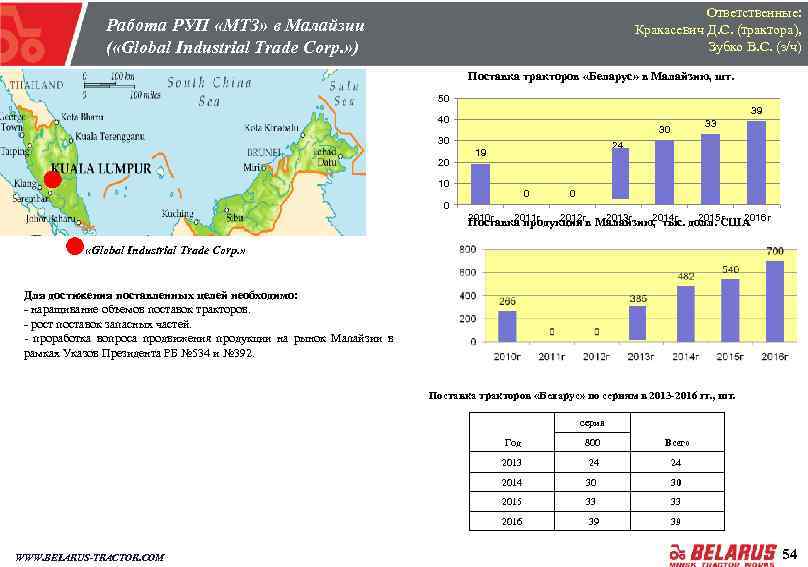
Task: Click the table title «Поставка тракторов «Беларус» по сериям в 2013-2016 гг., шт.»
Action: 582,396
